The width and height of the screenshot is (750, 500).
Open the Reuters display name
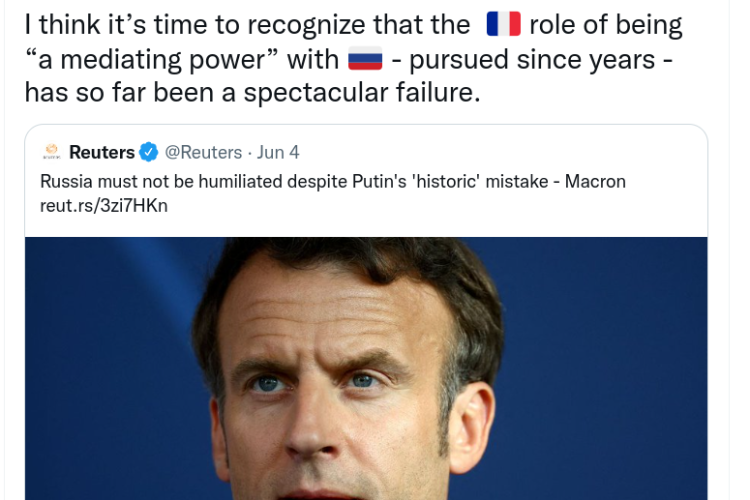click(101, 152)
